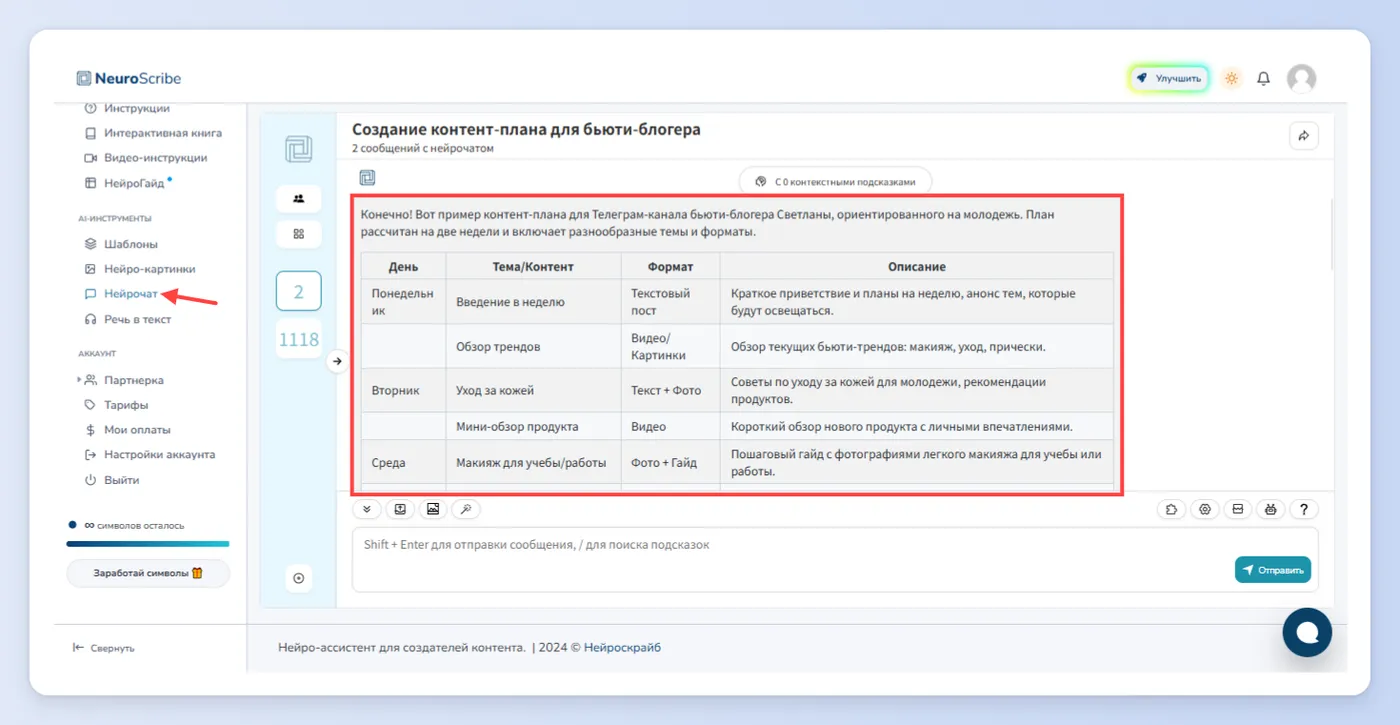Open Инструкции in sidebar
Viewport: 1400px width, 725px height.
click(x=126, y=108)
